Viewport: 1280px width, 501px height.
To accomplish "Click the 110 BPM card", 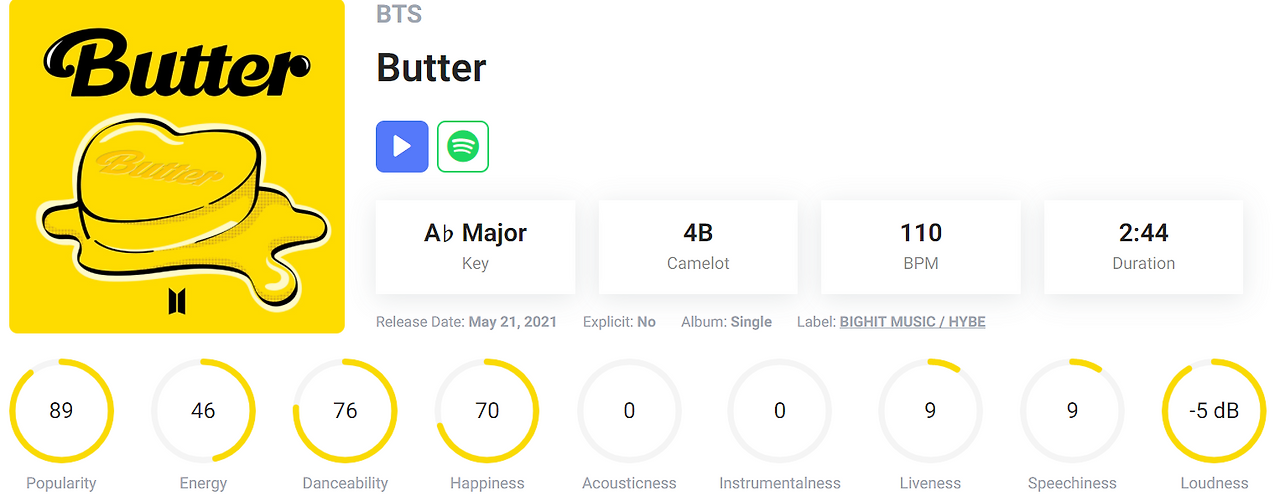I will pos(921,246).
